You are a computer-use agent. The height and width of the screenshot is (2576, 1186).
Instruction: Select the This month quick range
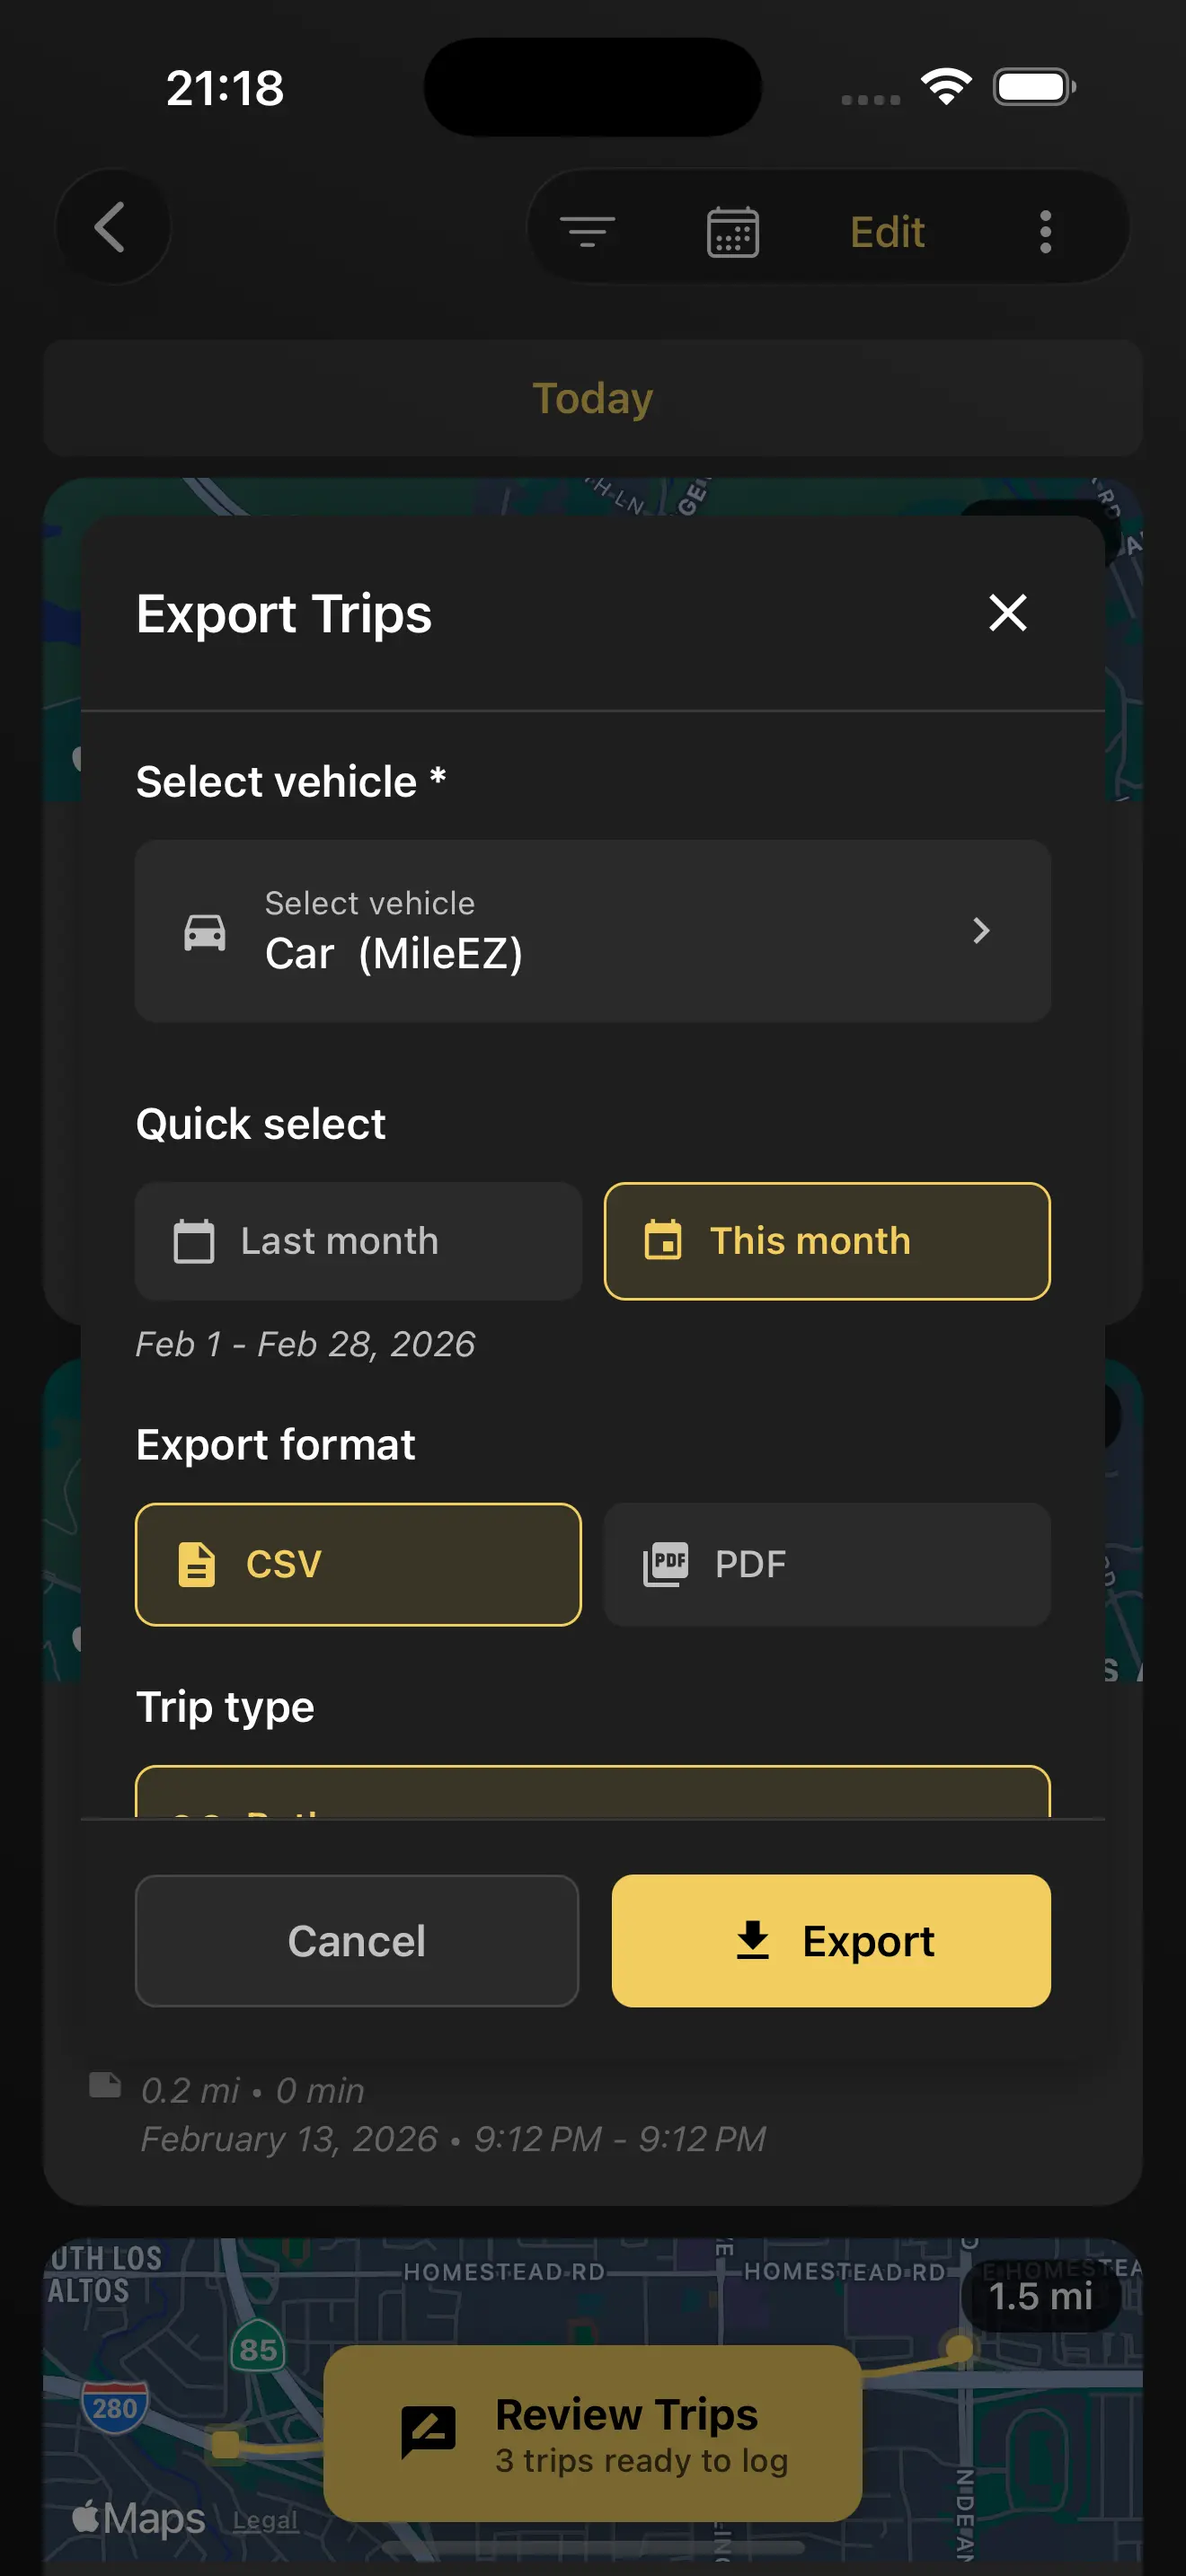click(x=826, y=1241)
